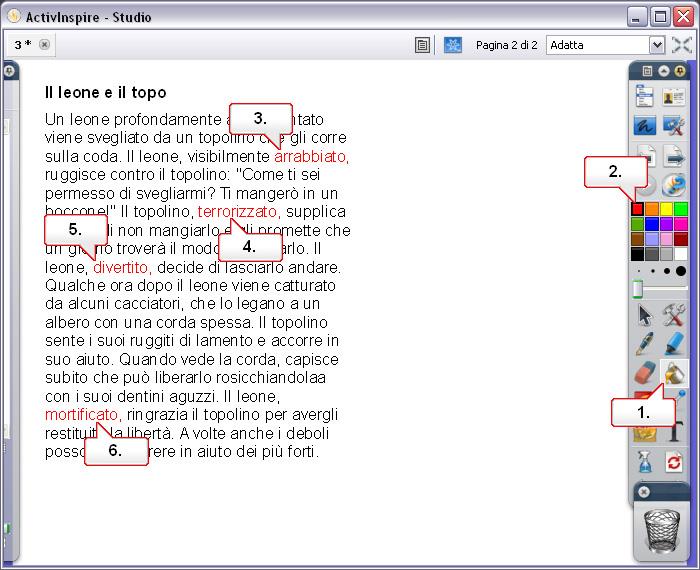Open the Tools wrench and screwdriver menu
700x570 pixels.
coord(674,315)
